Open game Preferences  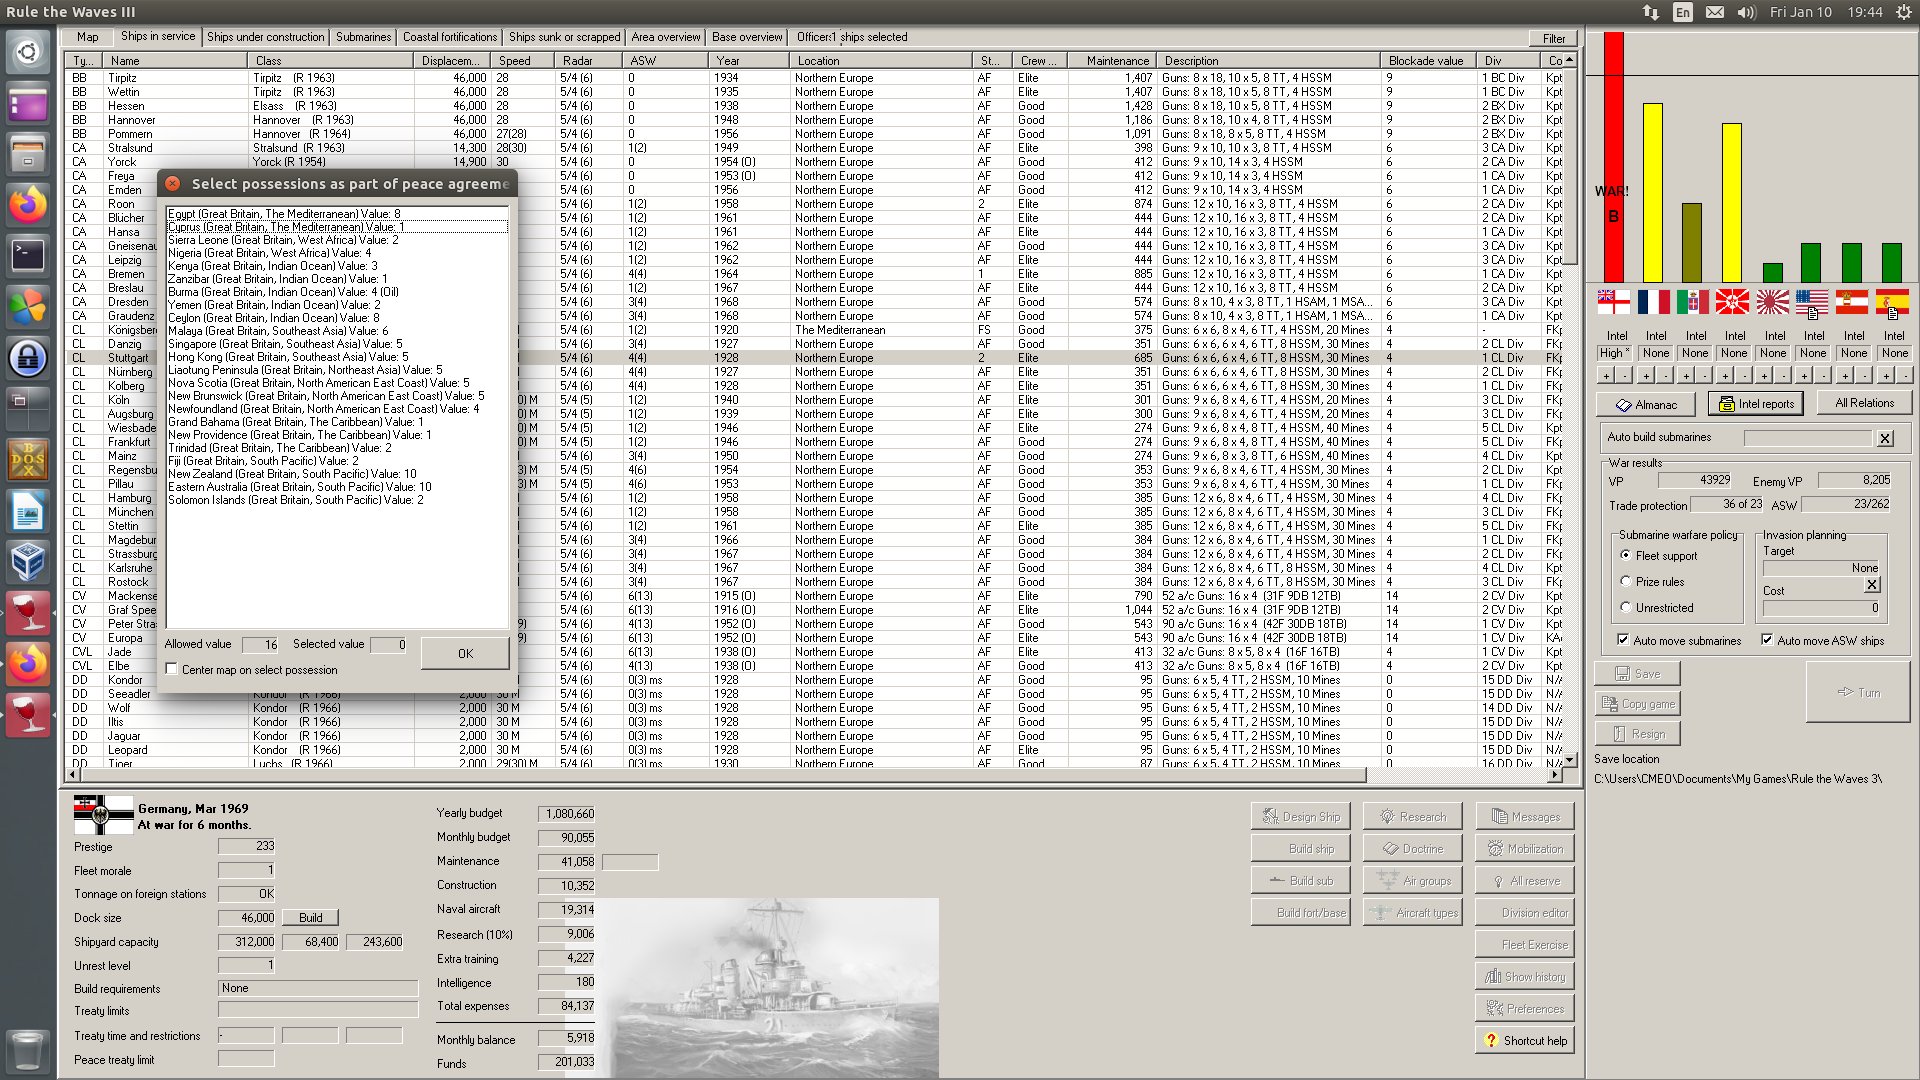pos(1524,1008)
